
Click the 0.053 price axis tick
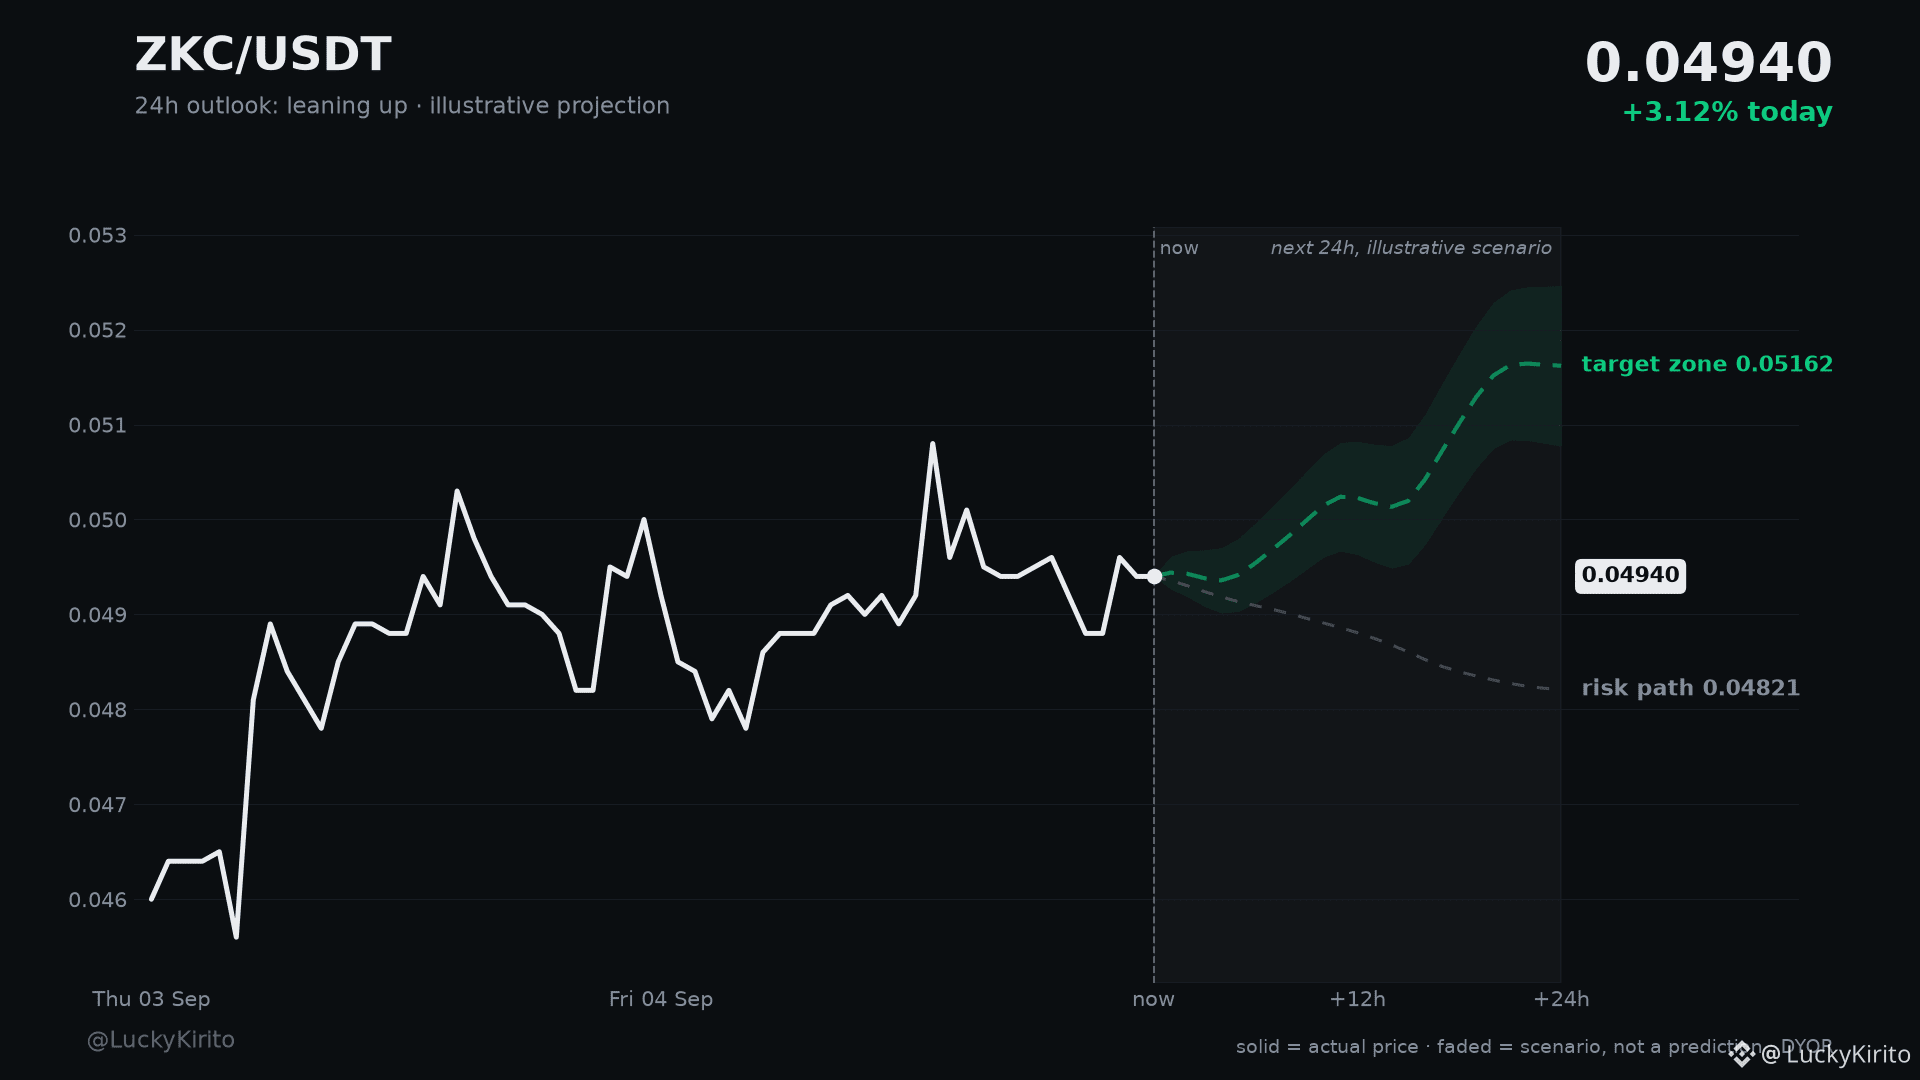98,236
